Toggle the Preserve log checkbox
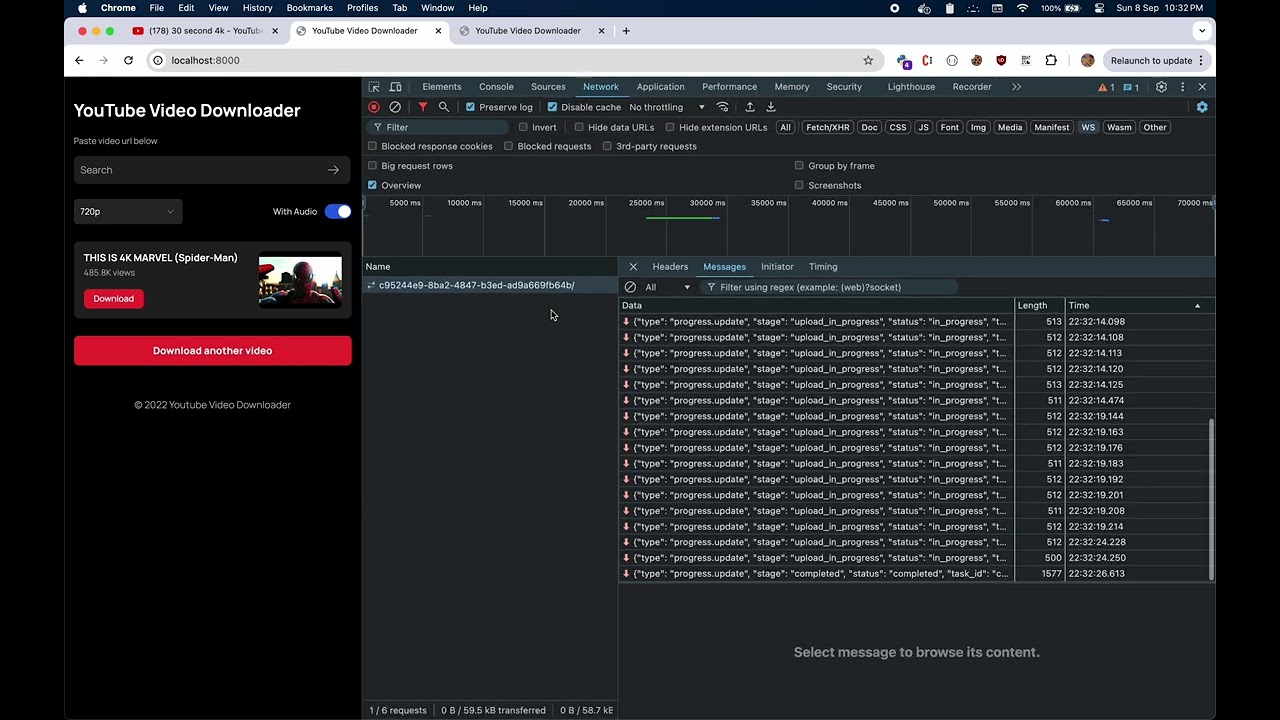 click(x=470, y=107)
